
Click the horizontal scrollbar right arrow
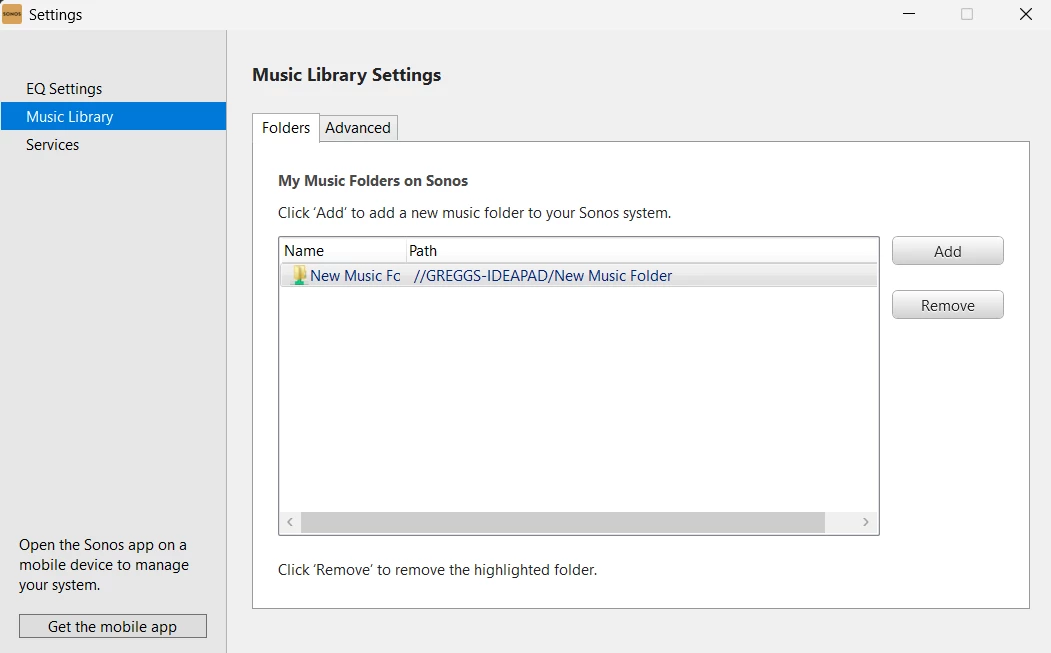coord(866,522)
